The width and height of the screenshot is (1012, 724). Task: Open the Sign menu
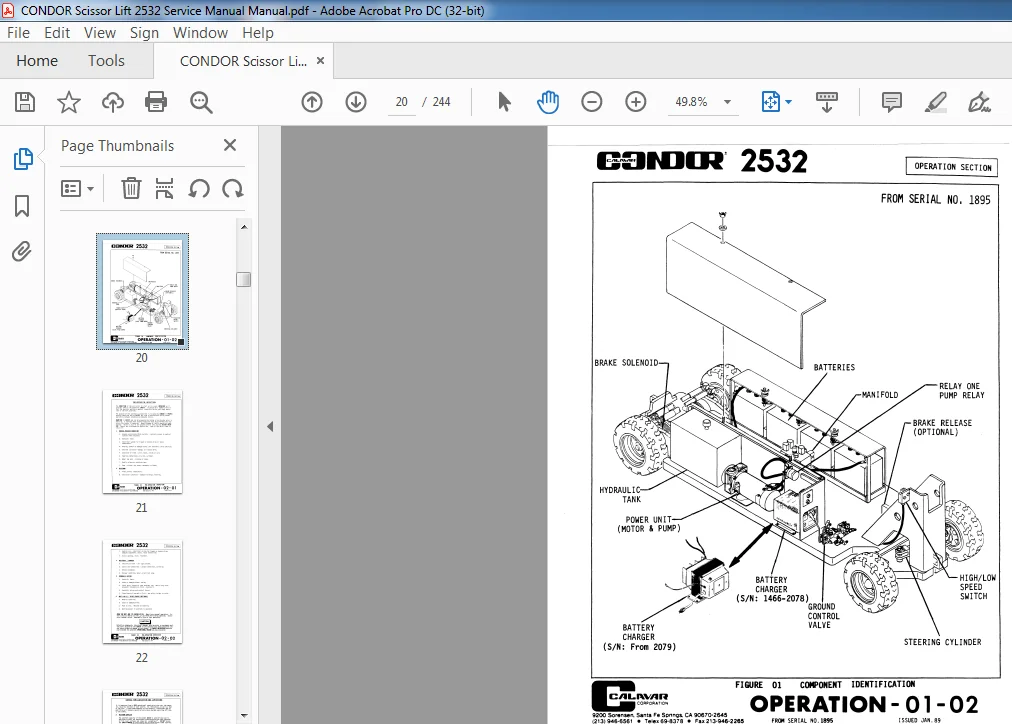click(x=144, y=33)
